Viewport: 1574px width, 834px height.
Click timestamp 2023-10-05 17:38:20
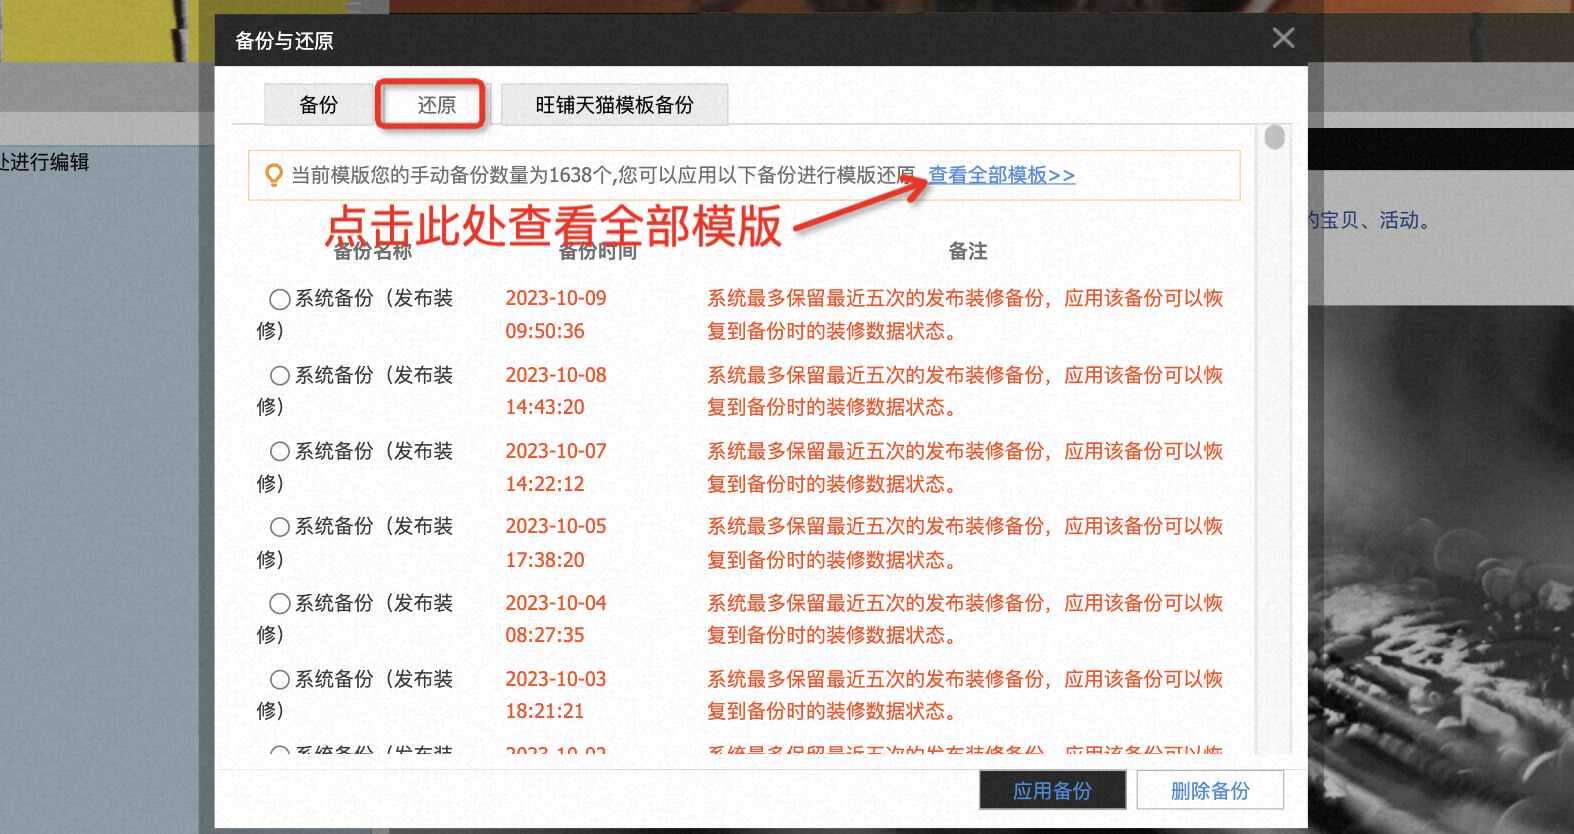pyautogui.click(x=556, y=543)
